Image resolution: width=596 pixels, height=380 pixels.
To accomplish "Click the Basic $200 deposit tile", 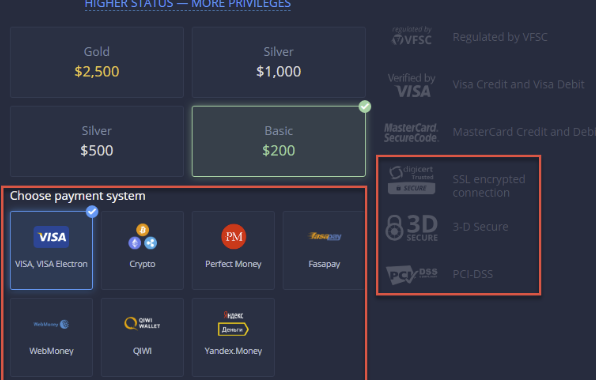I will pos(279,141).
